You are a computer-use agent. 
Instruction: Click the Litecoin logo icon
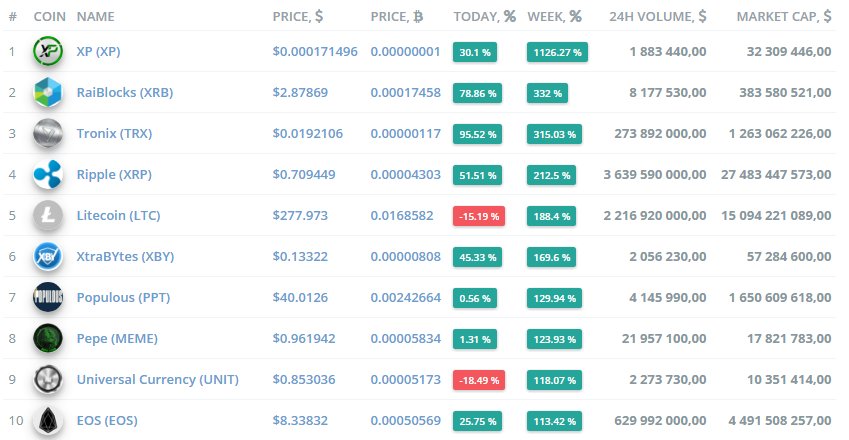48,215
